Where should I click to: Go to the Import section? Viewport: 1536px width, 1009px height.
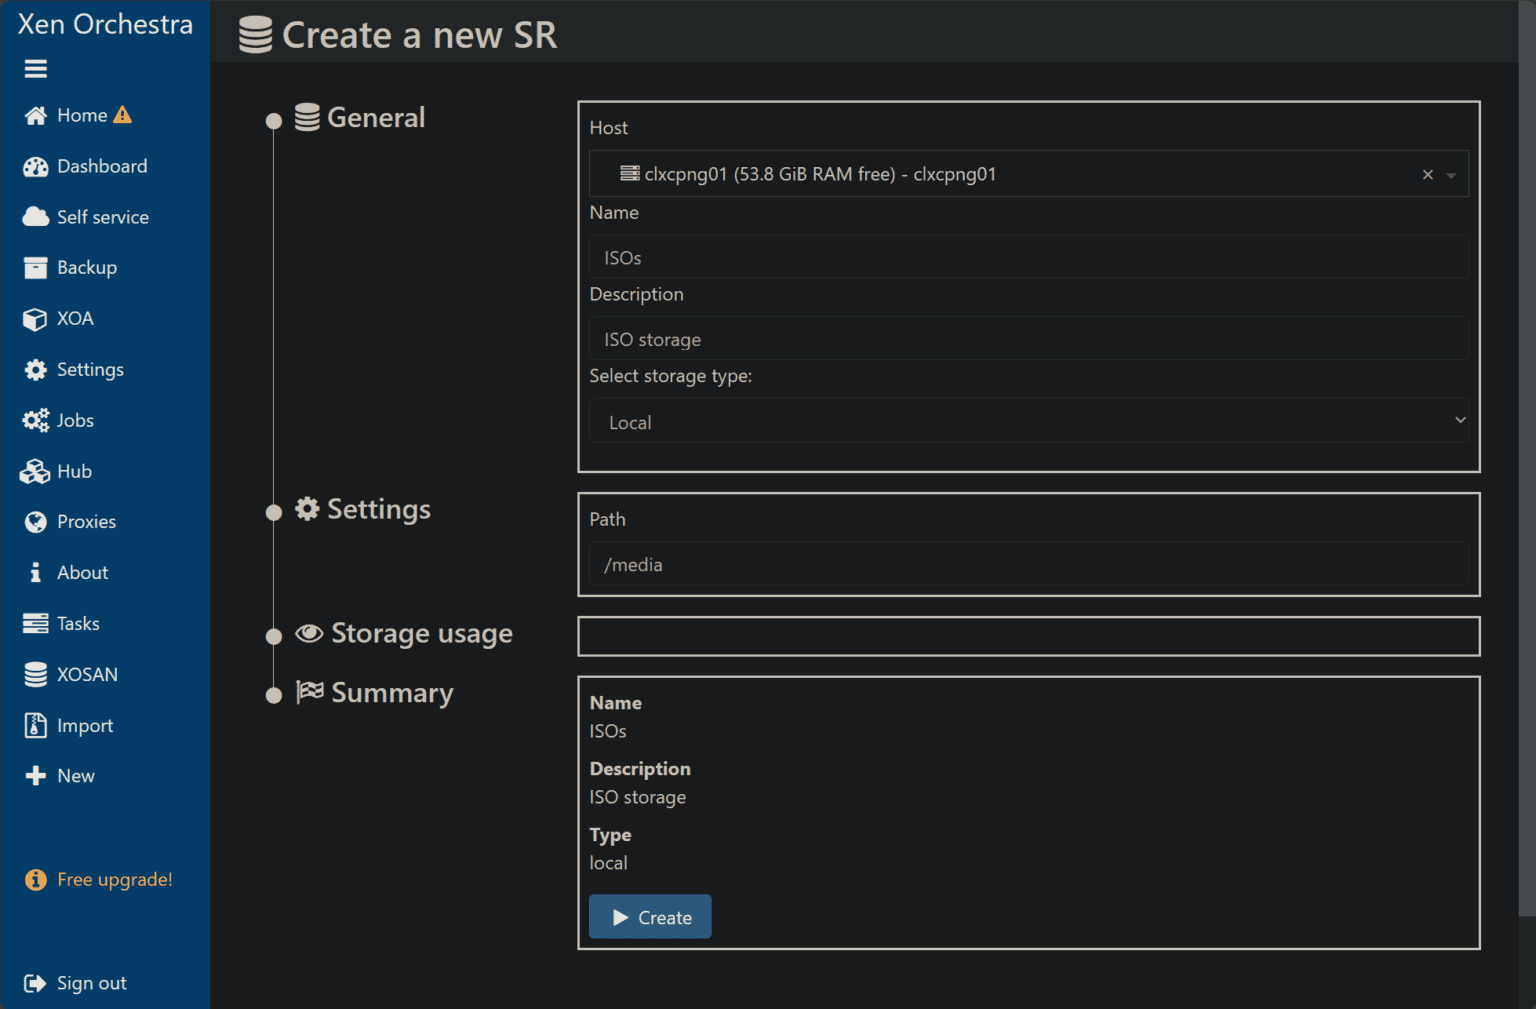tap(84, 725)
